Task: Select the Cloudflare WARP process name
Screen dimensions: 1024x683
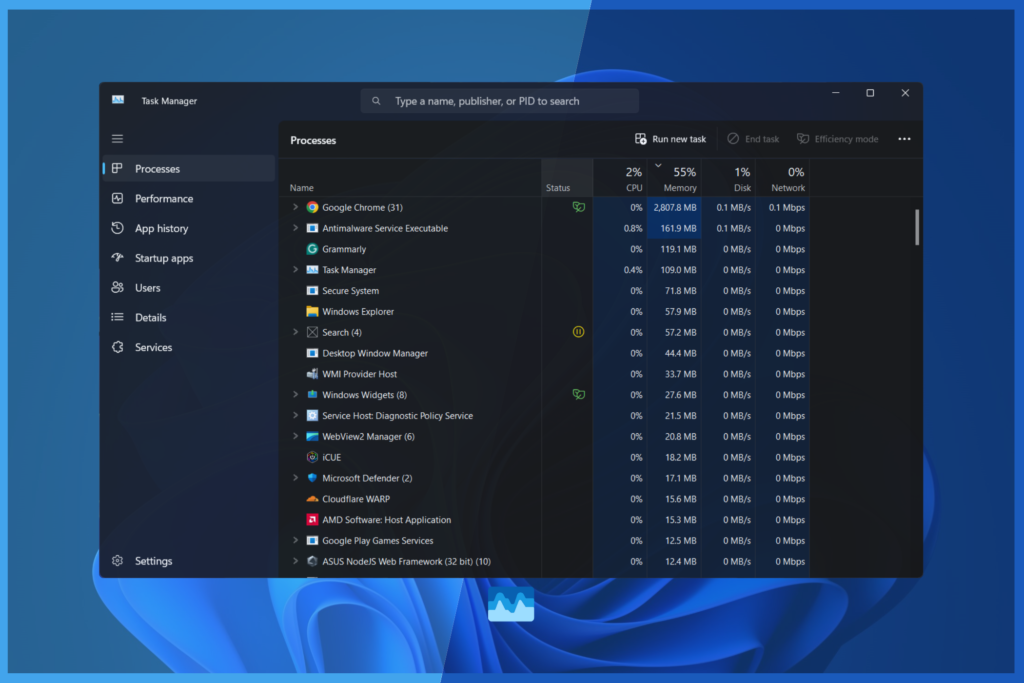Action: (356, 499)
